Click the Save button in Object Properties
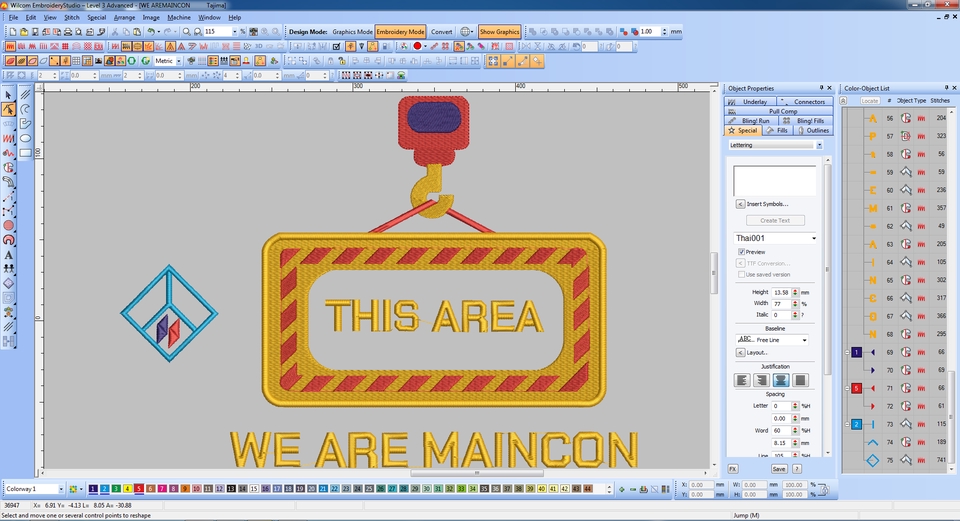 tap(778, 469)
